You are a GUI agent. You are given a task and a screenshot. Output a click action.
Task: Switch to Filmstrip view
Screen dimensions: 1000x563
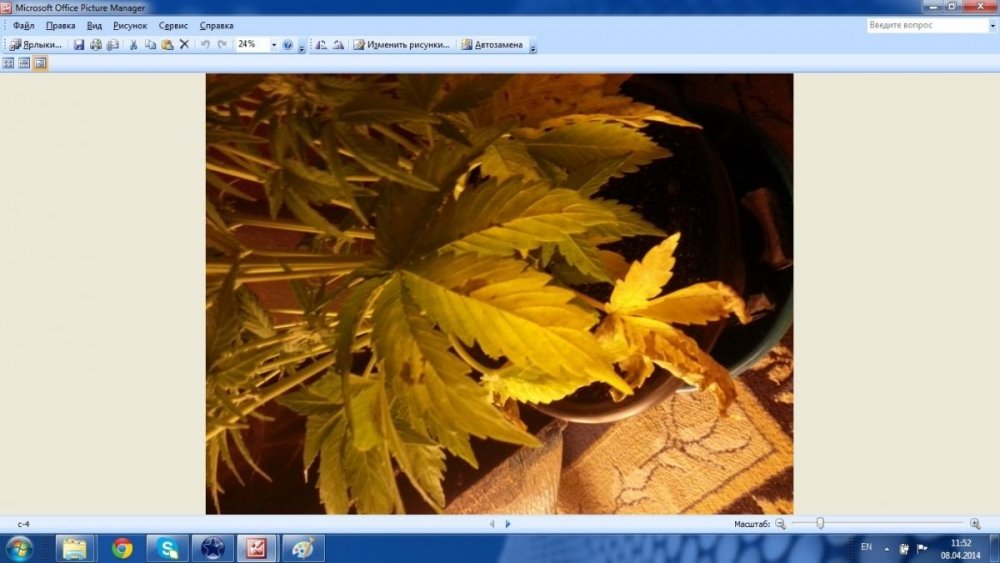(24, 63)
